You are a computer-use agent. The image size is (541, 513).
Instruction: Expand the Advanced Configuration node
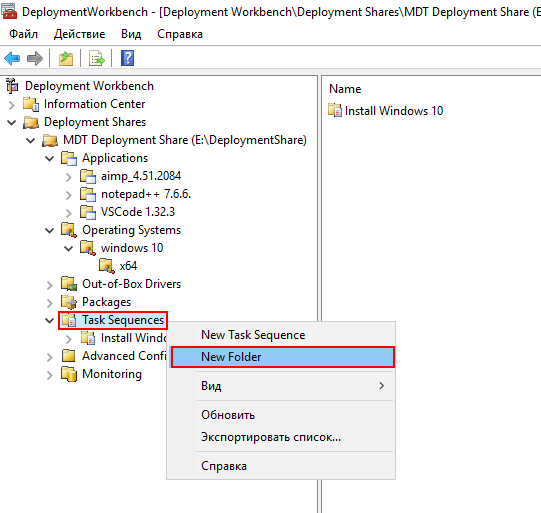point(50,357)
